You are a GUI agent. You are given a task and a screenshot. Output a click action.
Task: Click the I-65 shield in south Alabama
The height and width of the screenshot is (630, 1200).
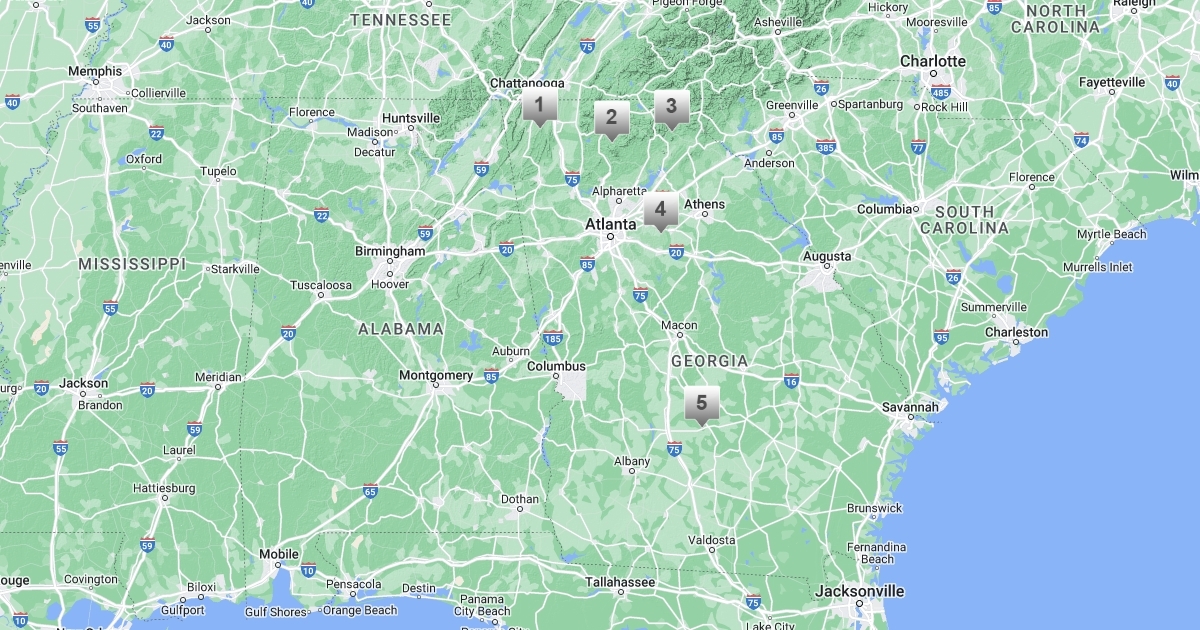[x=370, y=491]
